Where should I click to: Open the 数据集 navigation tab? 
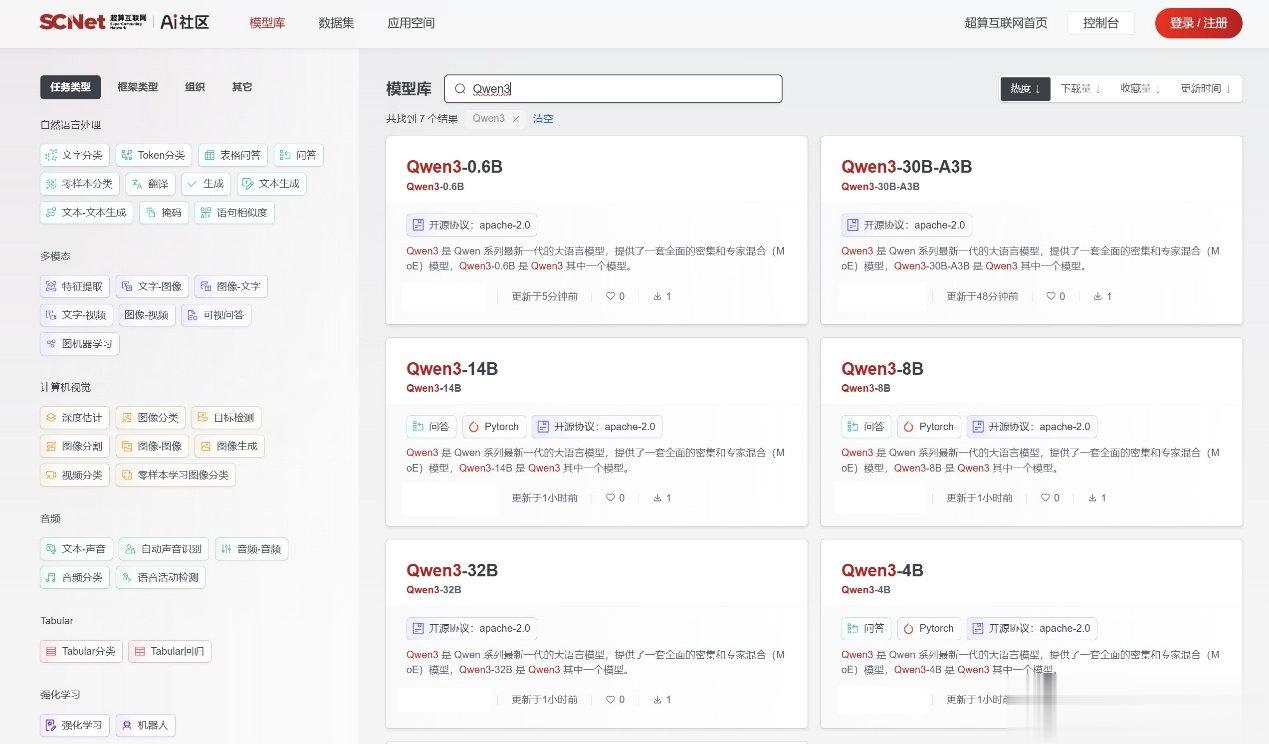tap(336, 23)
